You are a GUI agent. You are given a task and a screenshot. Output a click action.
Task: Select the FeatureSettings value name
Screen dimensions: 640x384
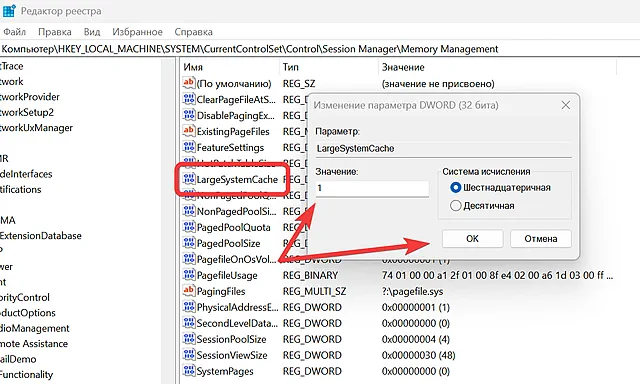tap(230, 147)
